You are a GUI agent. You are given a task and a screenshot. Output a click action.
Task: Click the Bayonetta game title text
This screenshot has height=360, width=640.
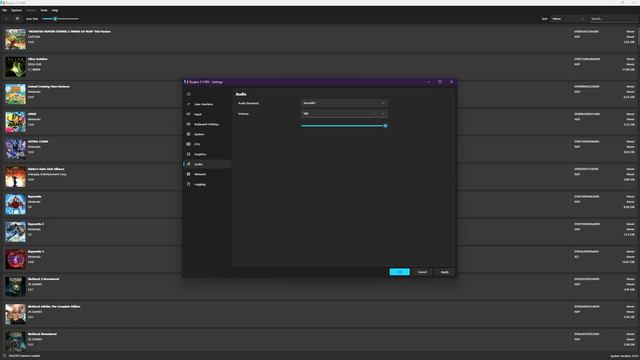point(35,196)
